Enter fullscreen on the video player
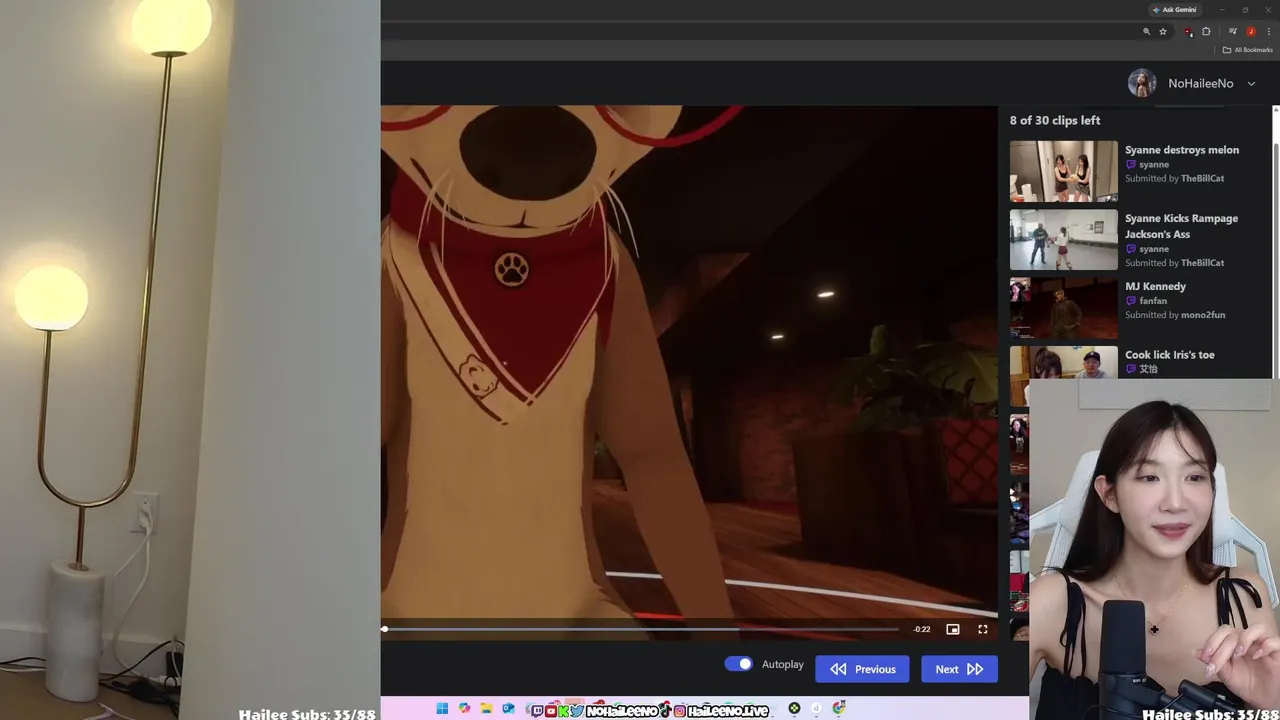Viewport: 1280px width, 720px height. 983,629
